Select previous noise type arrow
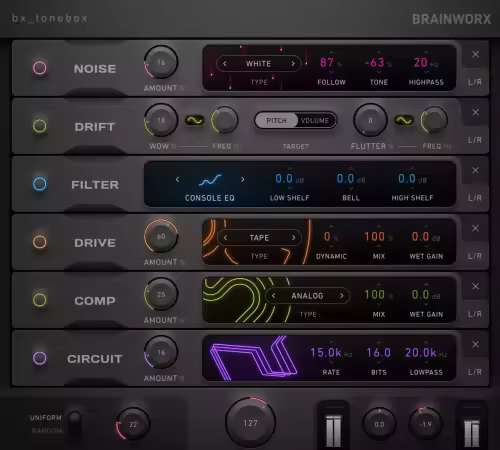This screenshot has width=500, height=450. [x=225, y=64]
